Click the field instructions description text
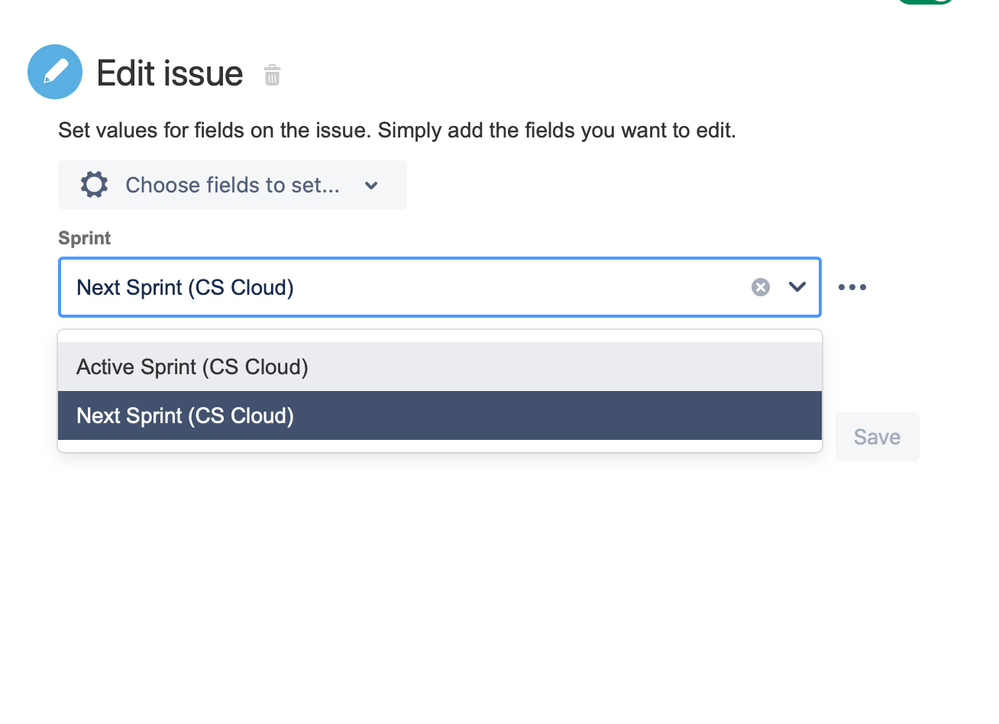The image size is (999, 724). pos(397,130)
